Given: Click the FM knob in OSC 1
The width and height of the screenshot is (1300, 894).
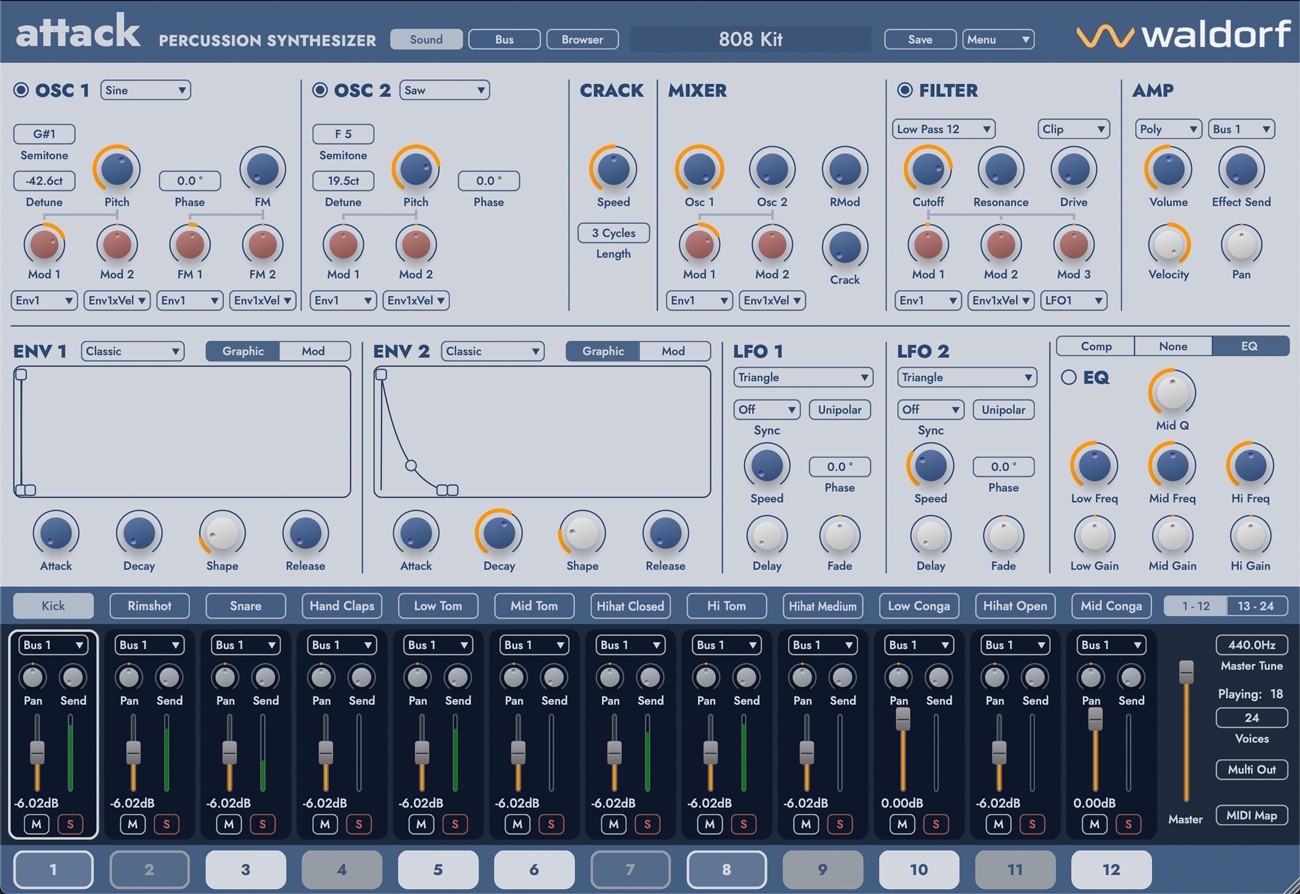Looking at the screenshot, I should click(262, 170).
